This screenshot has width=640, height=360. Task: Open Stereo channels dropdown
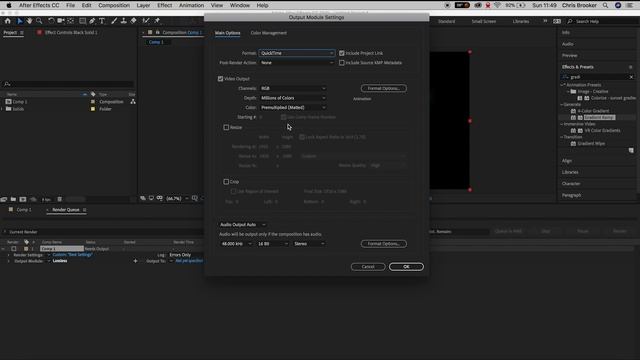tap(309, 244)
